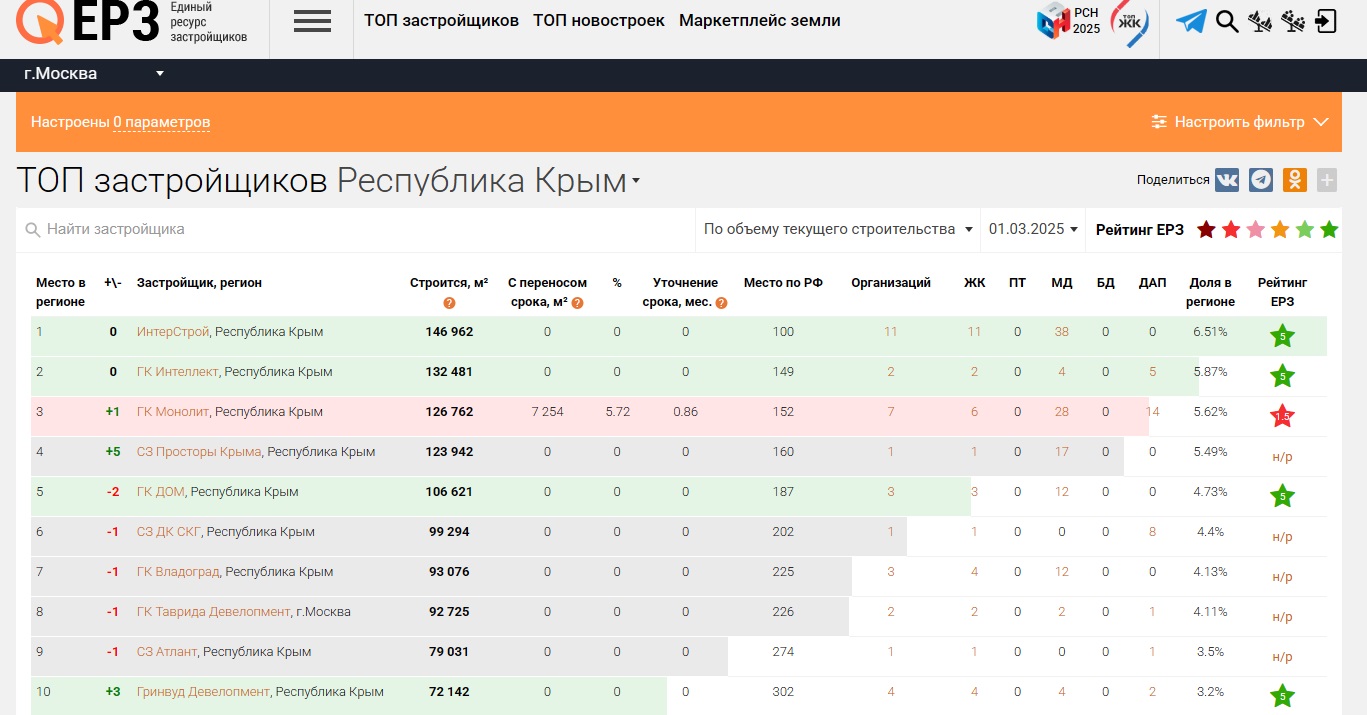Click the green rating star for ГК Интеллект

(x=1282, y=376)
